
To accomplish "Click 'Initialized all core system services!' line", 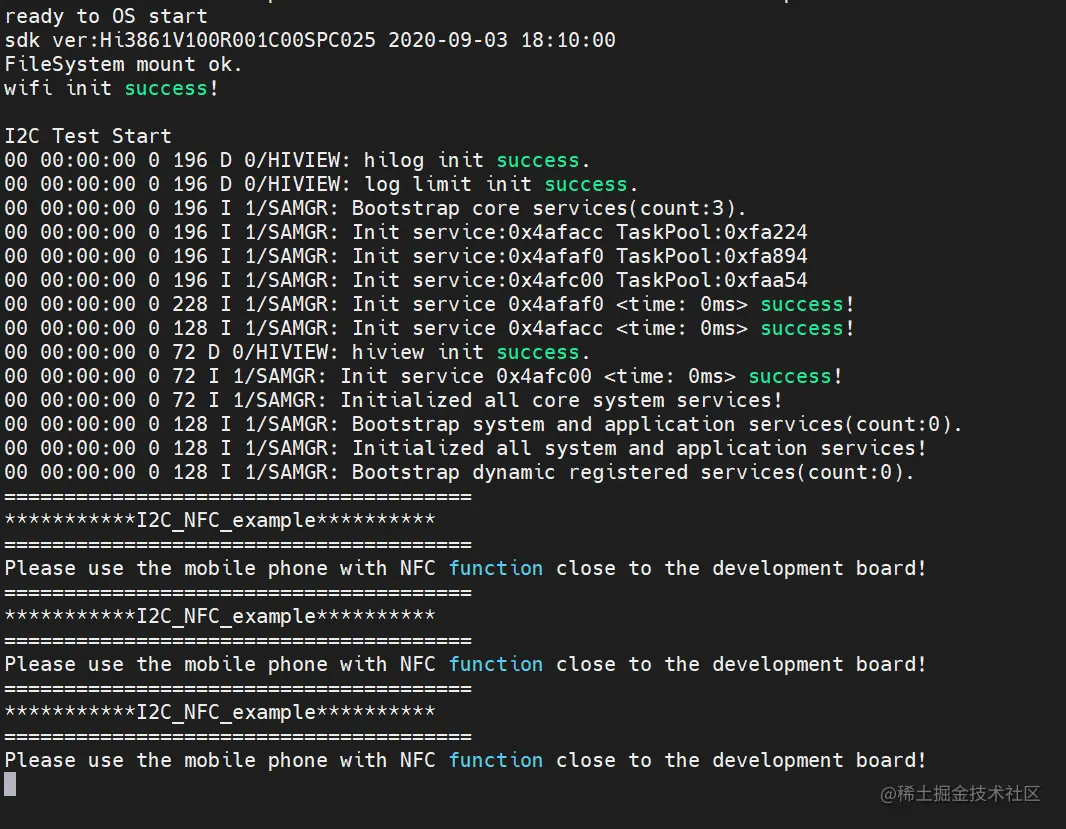I will click(x=394, y=400).
